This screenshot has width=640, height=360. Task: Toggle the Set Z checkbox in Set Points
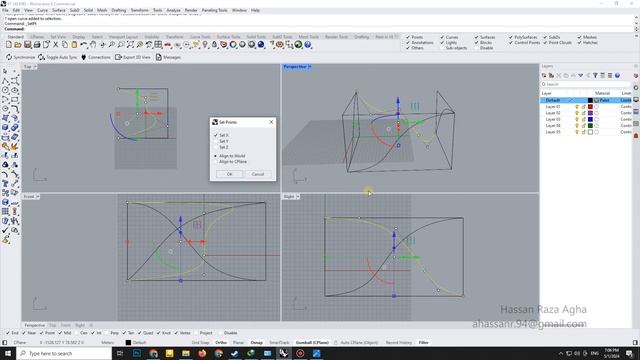(216, 147)
